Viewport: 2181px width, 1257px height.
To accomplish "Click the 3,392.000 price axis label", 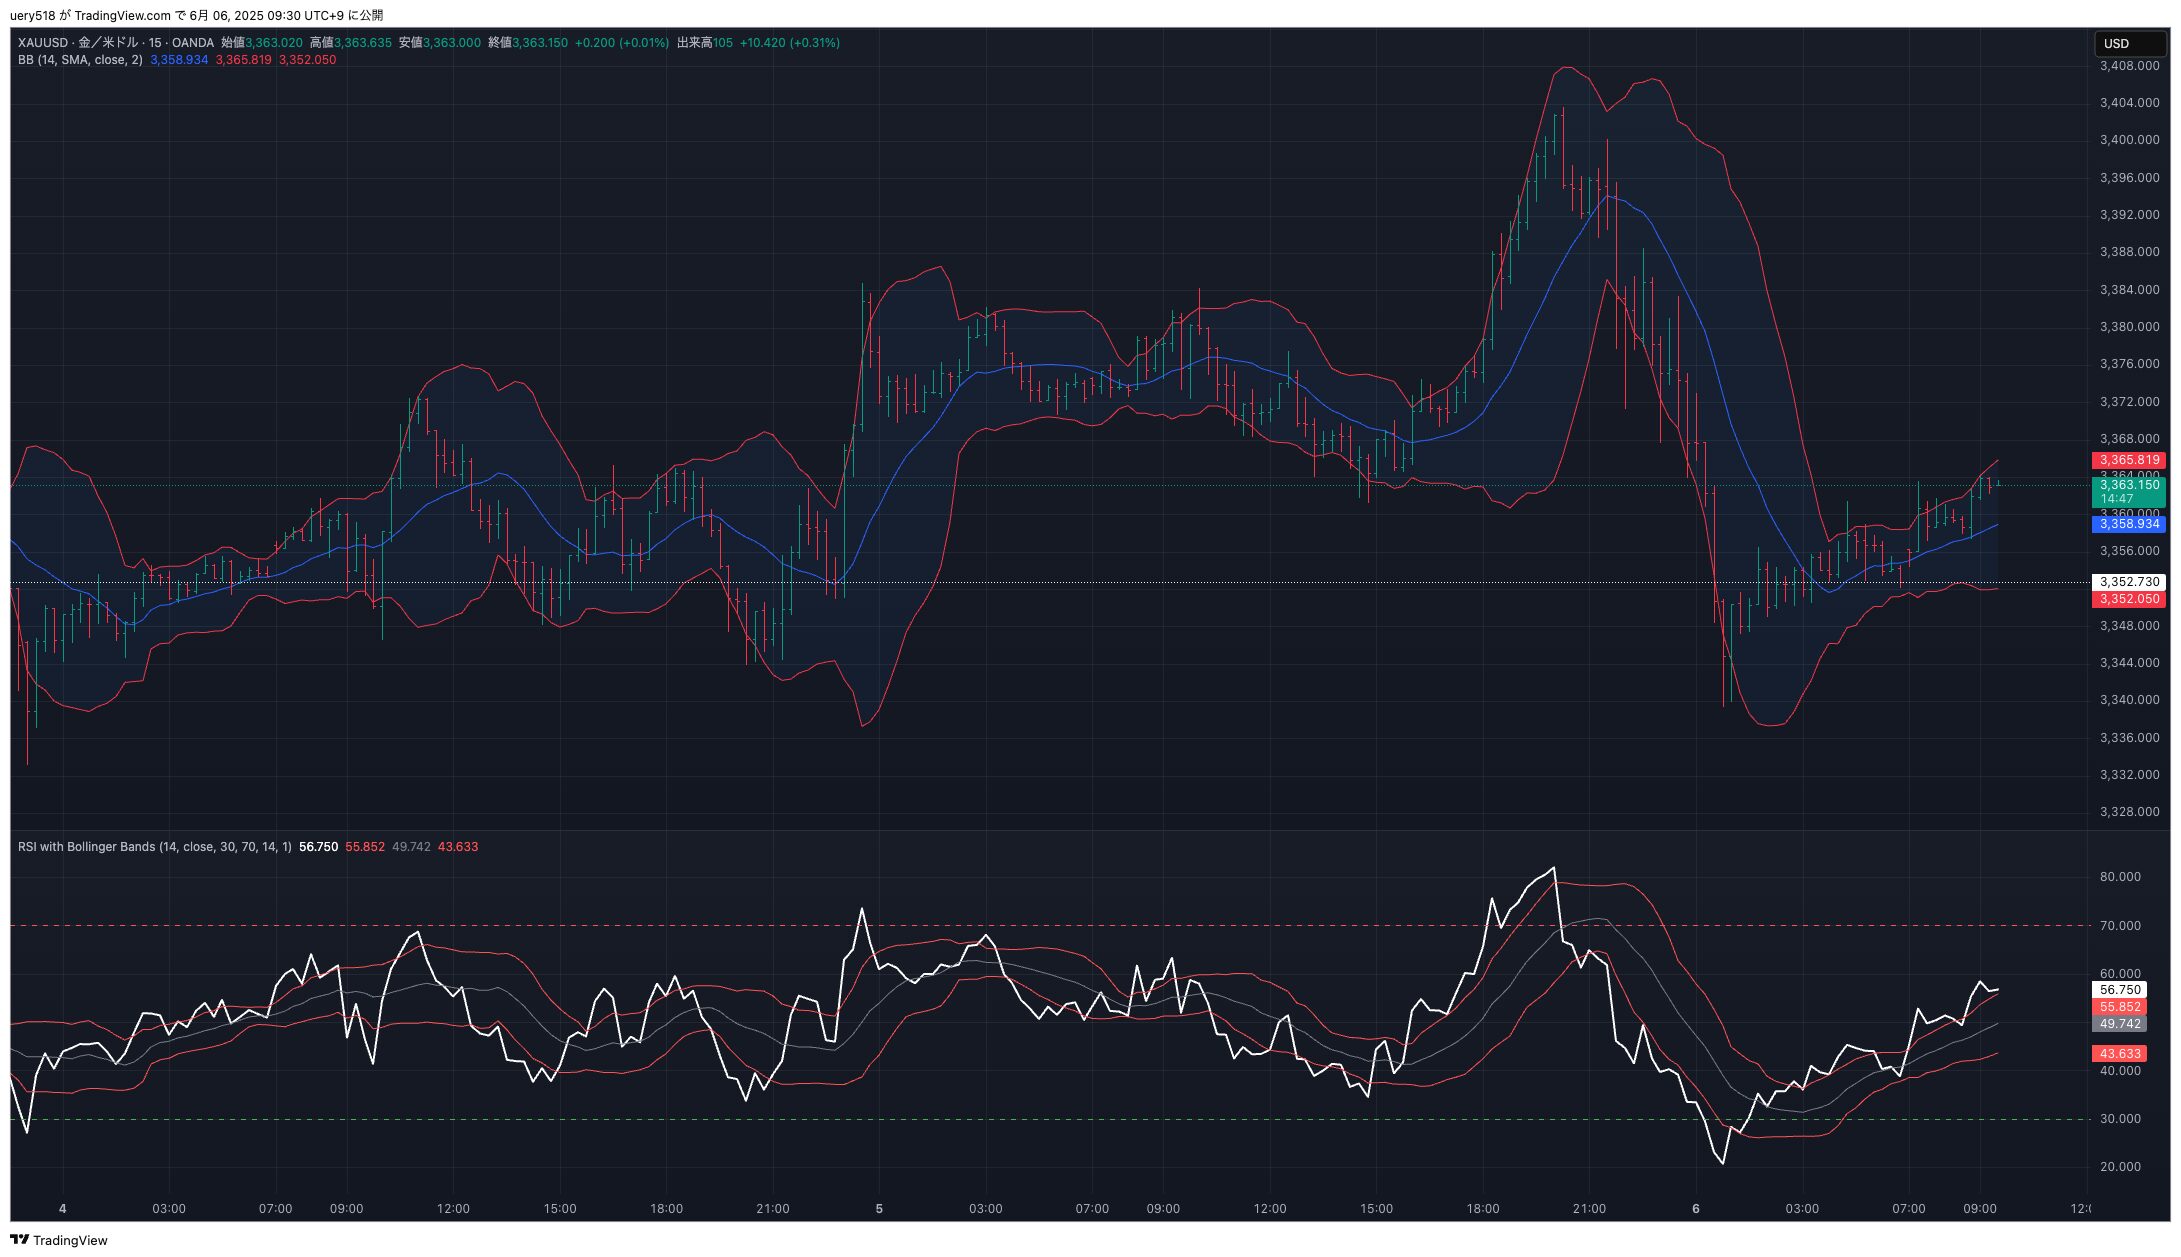I will (2129, 215).
